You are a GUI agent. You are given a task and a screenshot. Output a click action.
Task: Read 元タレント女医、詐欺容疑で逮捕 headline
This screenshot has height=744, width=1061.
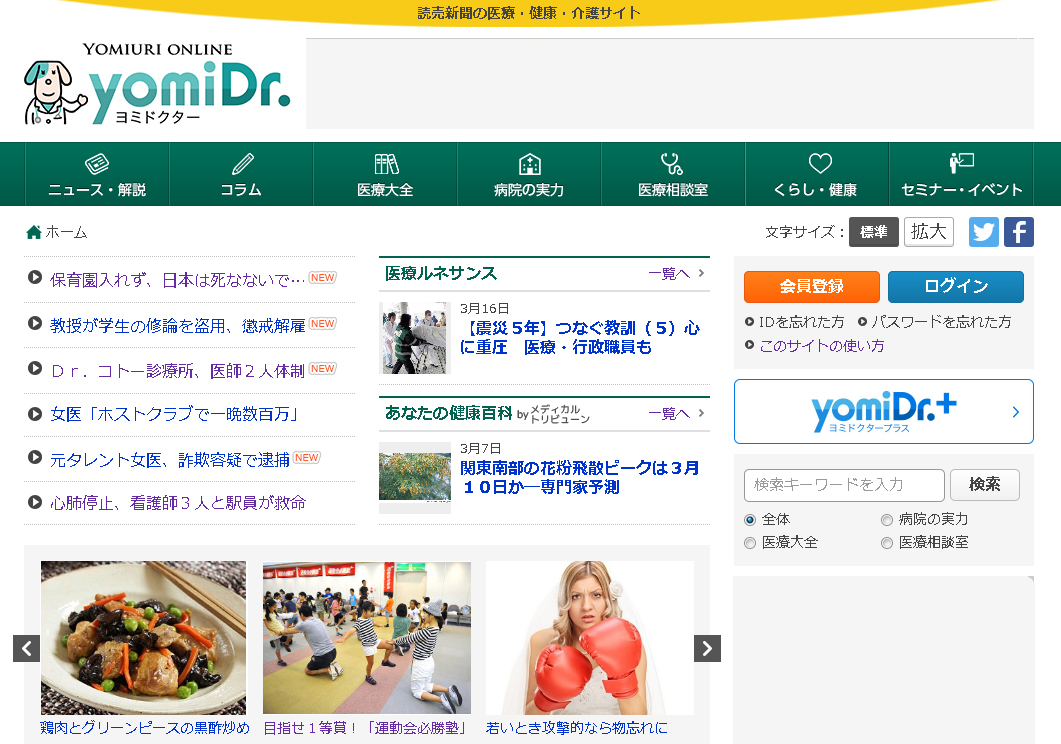pyautogui.click(x=169, y=460)
